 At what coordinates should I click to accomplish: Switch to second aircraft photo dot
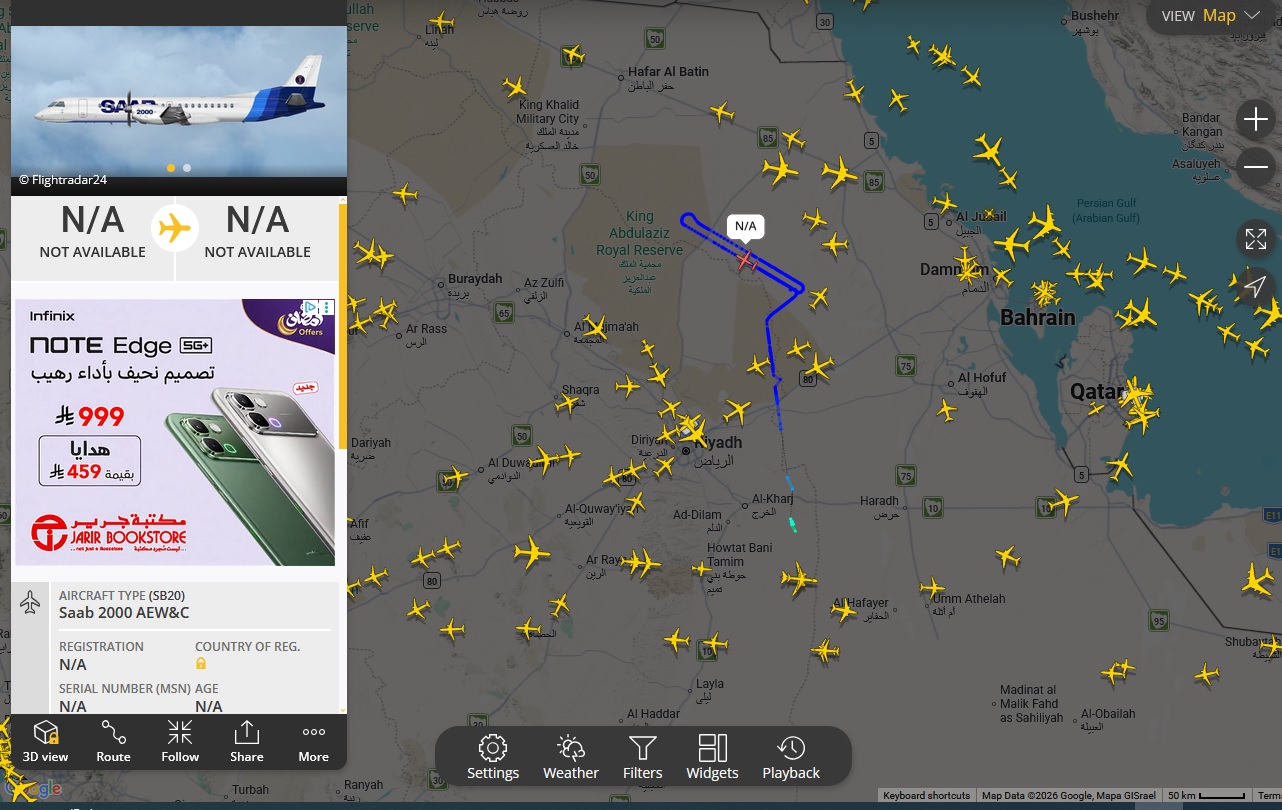(x=187, y=168)
